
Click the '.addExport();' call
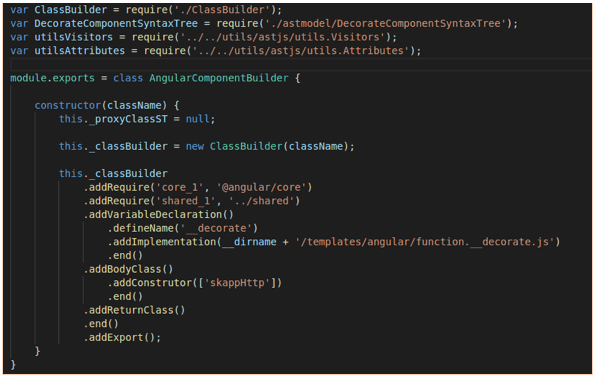pyautogui.click(x=122, y=337)
